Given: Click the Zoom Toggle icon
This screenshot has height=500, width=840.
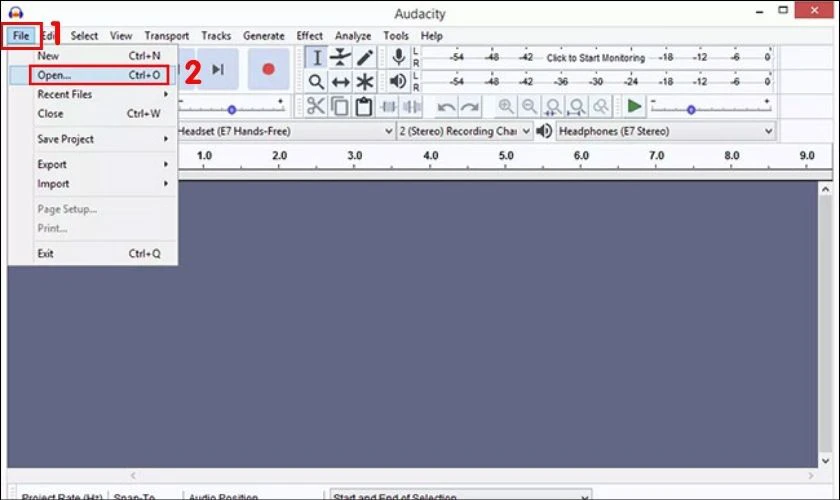Looking at the screenshot, I should coord(601,106).
